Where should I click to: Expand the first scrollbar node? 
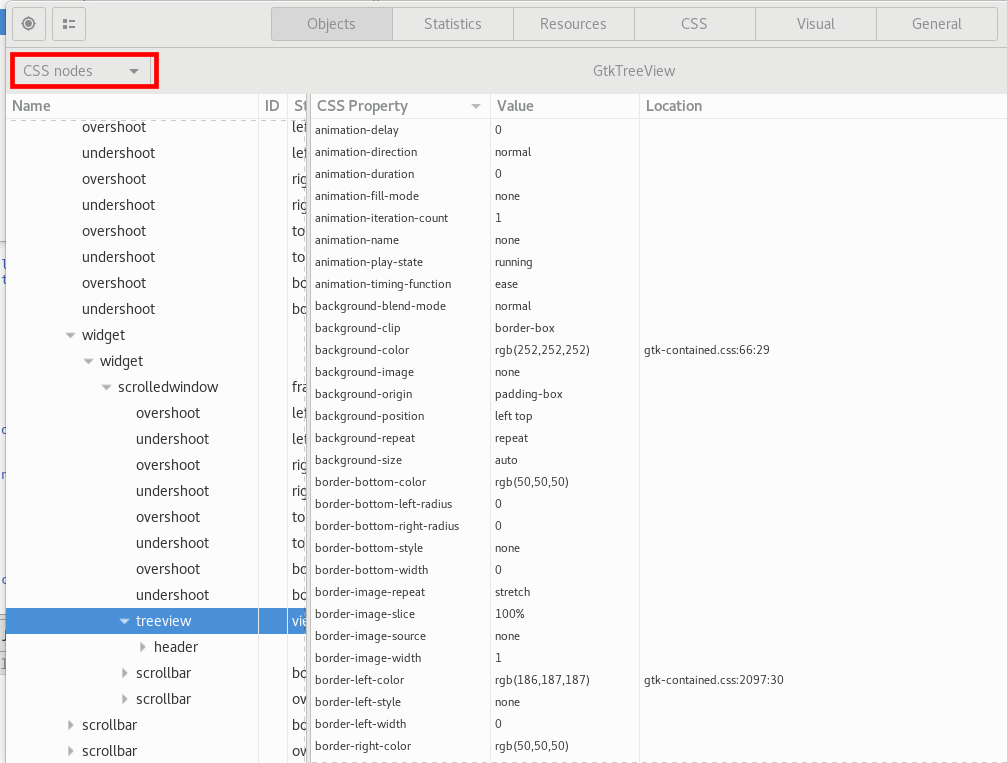coord(124,673)
